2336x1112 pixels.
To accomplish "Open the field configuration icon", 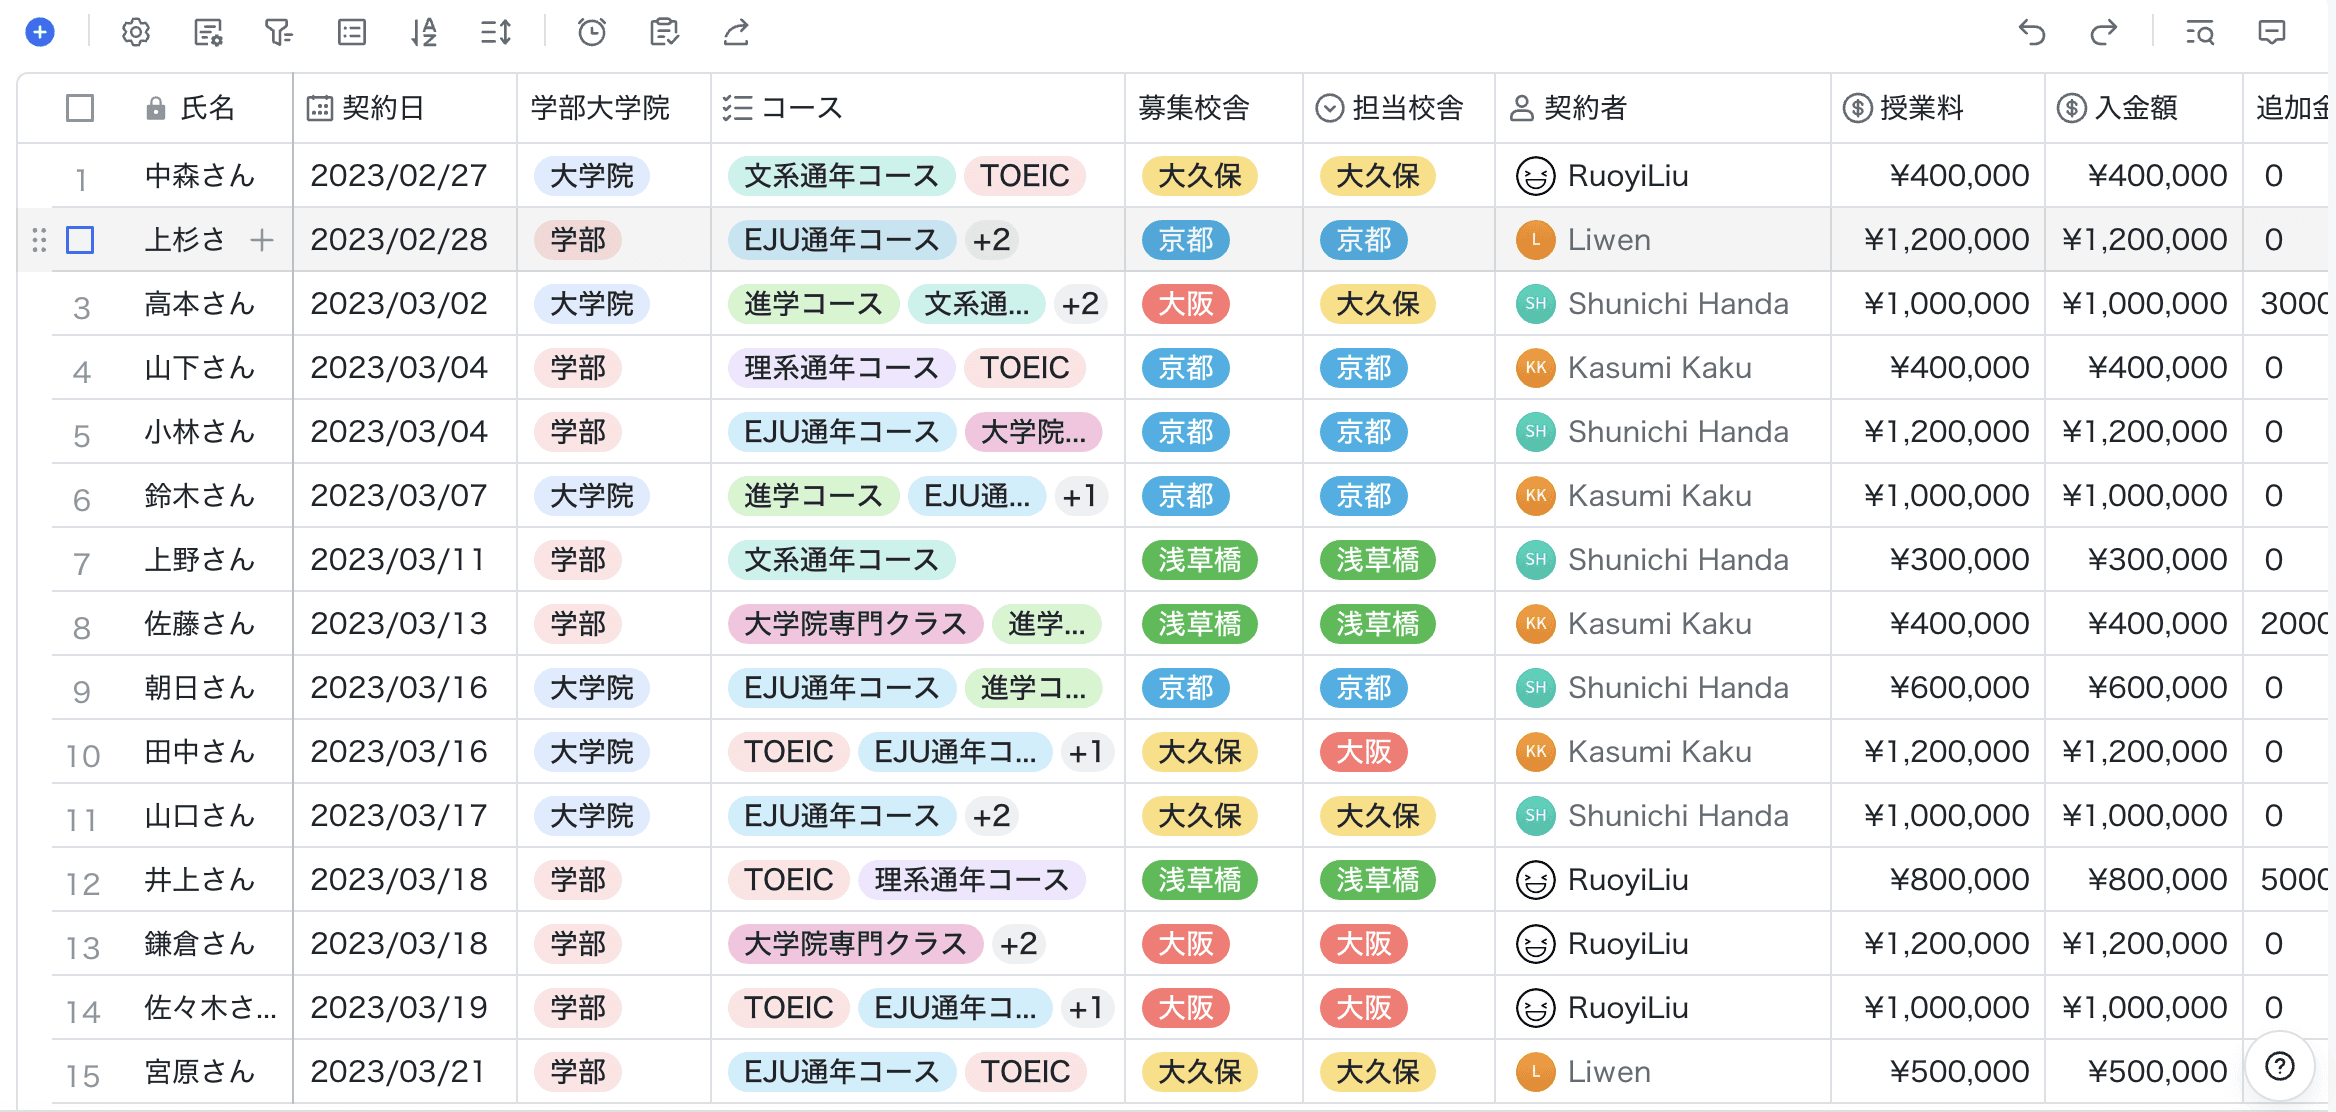I will coord(208,33).
